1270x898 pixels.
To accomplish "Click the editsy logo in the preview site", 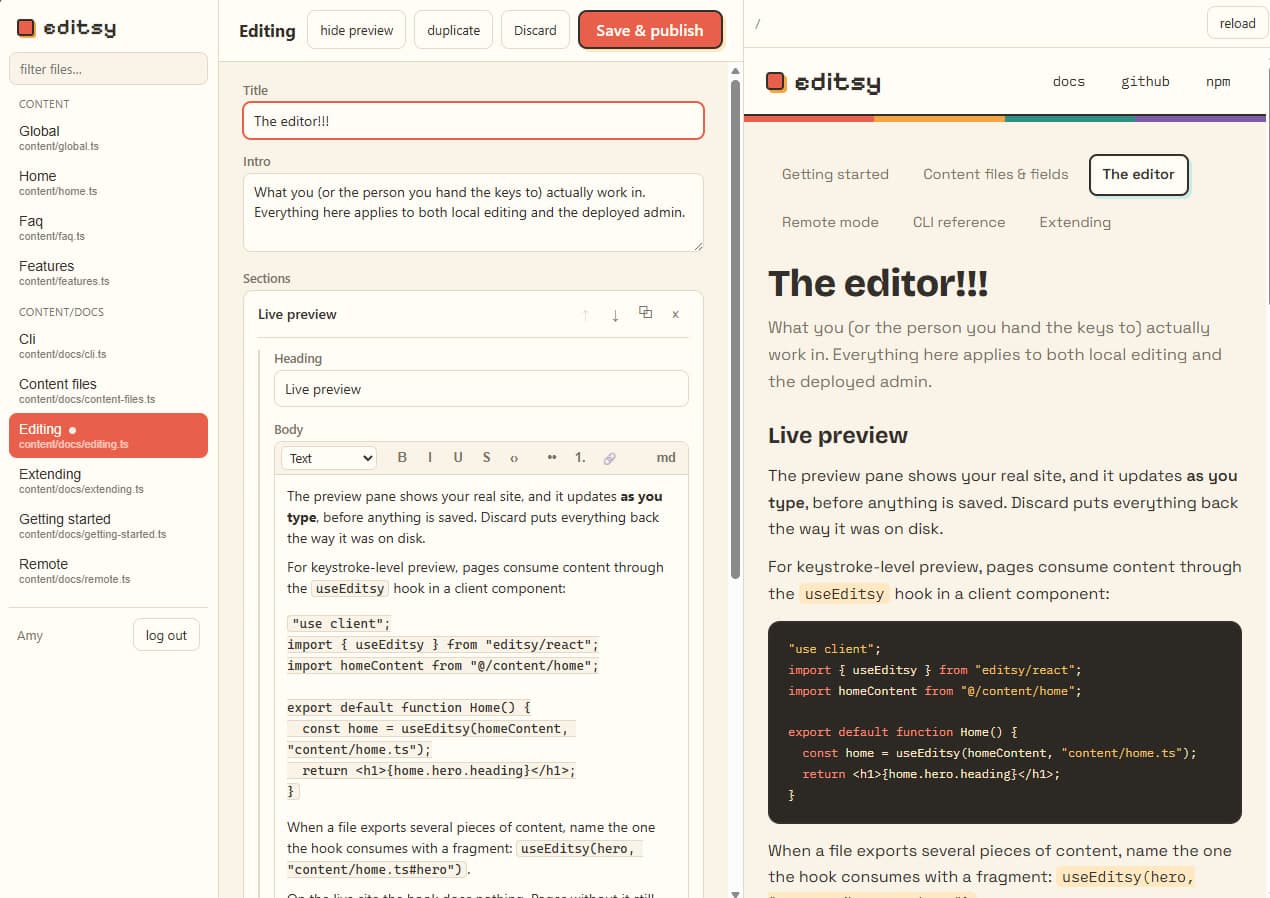I will click(x=823, y=82).
